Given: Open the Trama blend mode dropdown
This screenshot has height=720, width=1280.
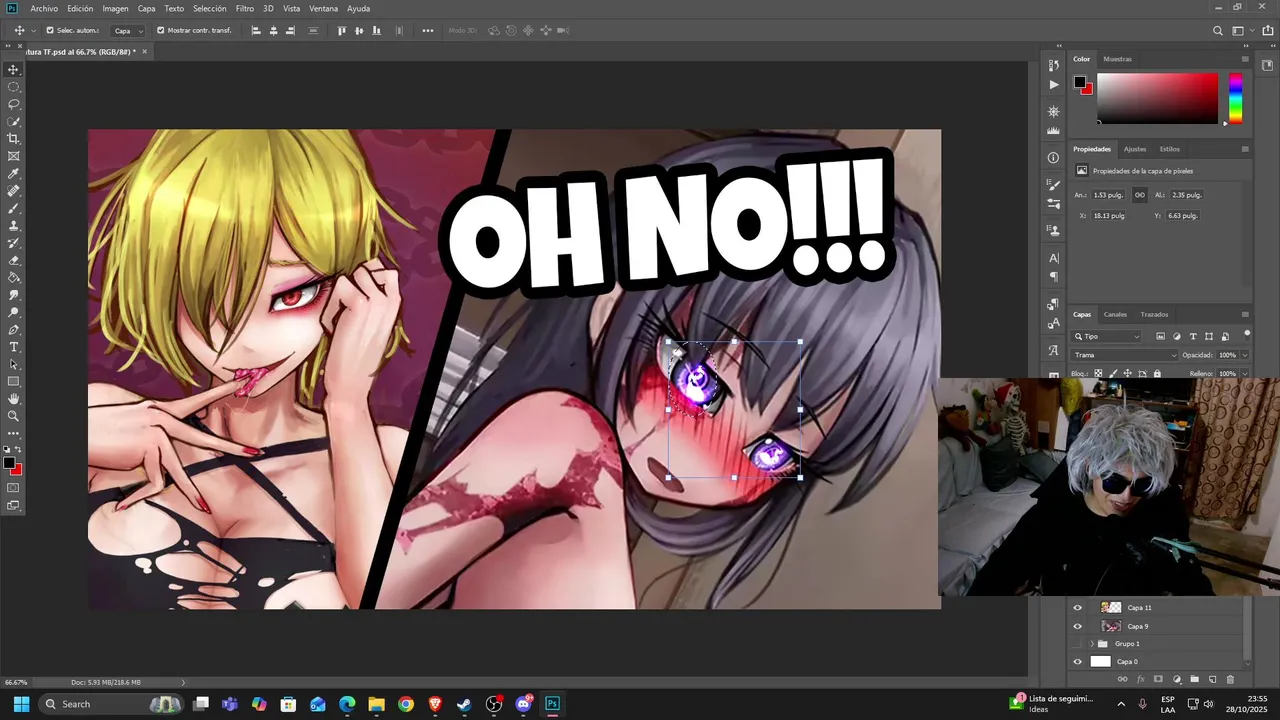Looking at the screenshot, I should click(x=1126, y=355).
